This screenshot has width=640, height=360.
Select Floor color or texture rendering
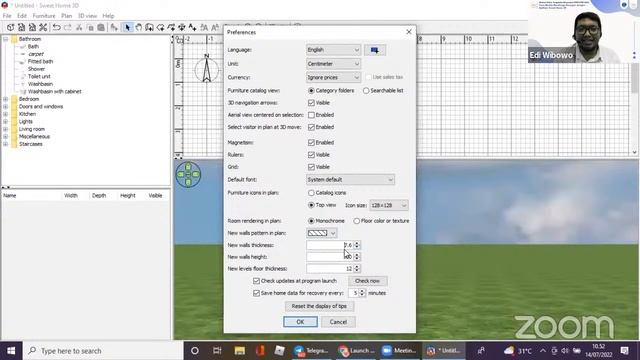(x=357, y=221)
